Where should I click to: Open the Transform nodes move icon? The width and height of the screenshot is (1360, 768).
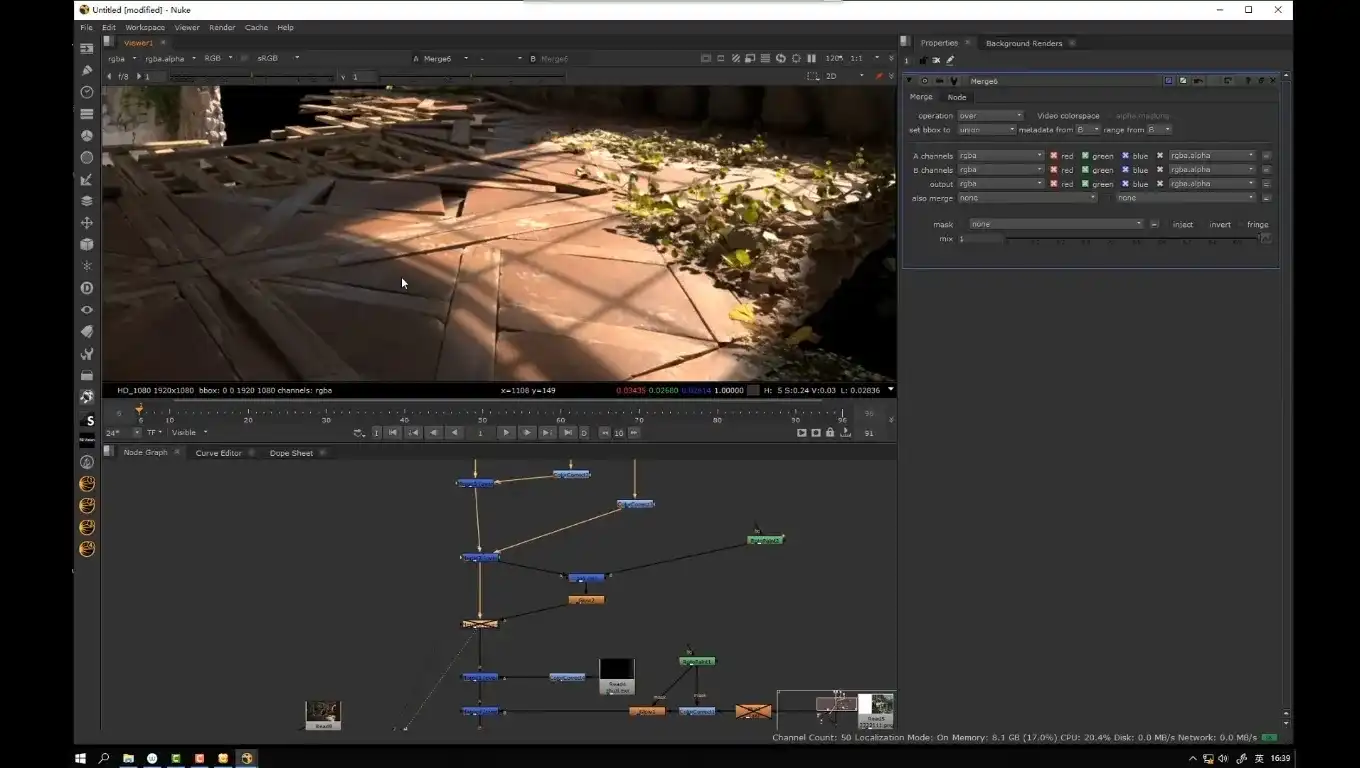[x=87, y=223]
